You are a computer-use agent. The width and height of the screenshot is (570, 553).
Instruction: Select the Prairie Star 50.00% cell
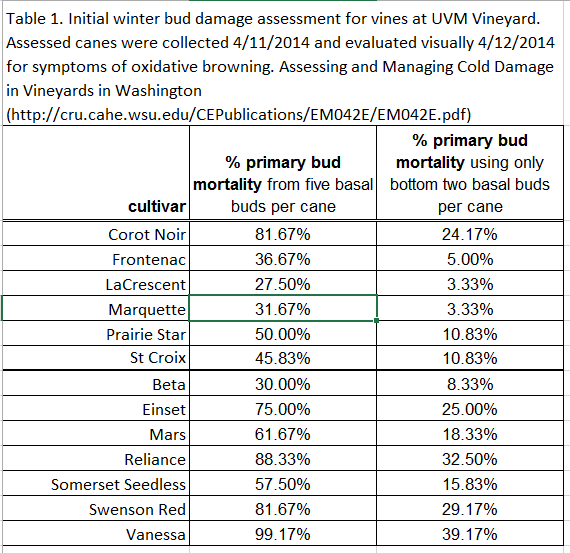(x=283, y=333)
